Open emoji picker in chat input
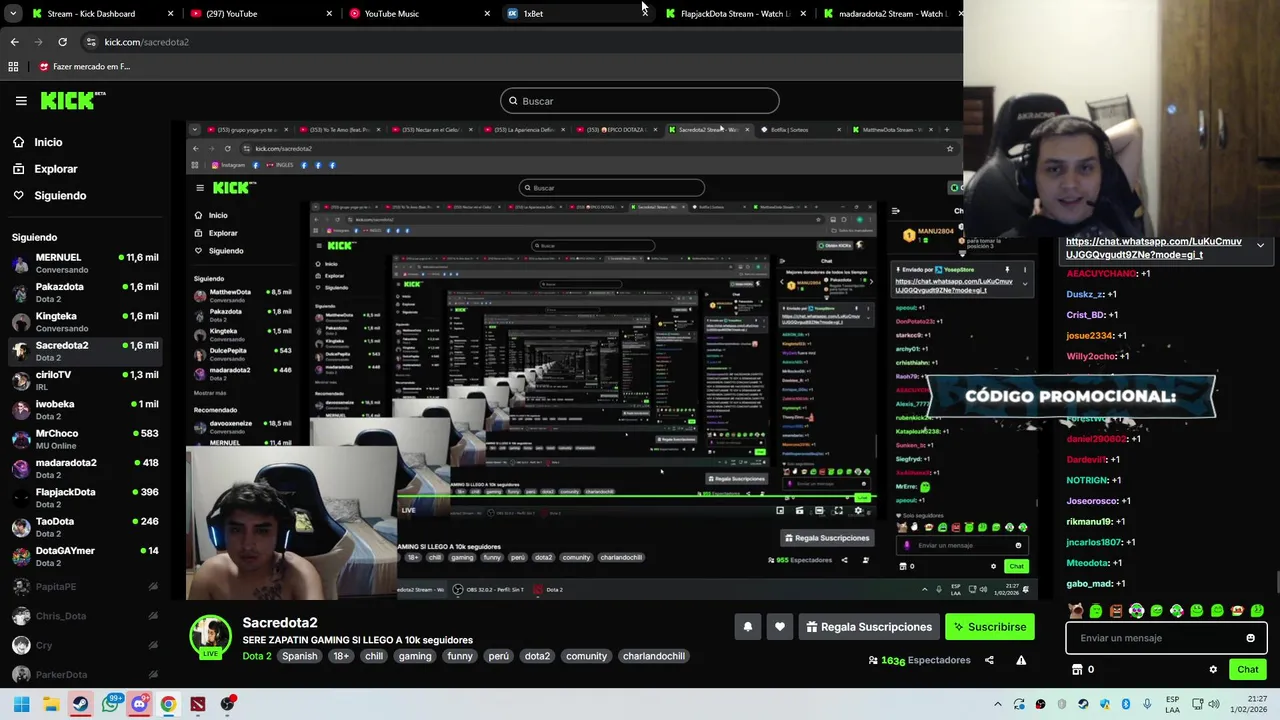 1250,638
